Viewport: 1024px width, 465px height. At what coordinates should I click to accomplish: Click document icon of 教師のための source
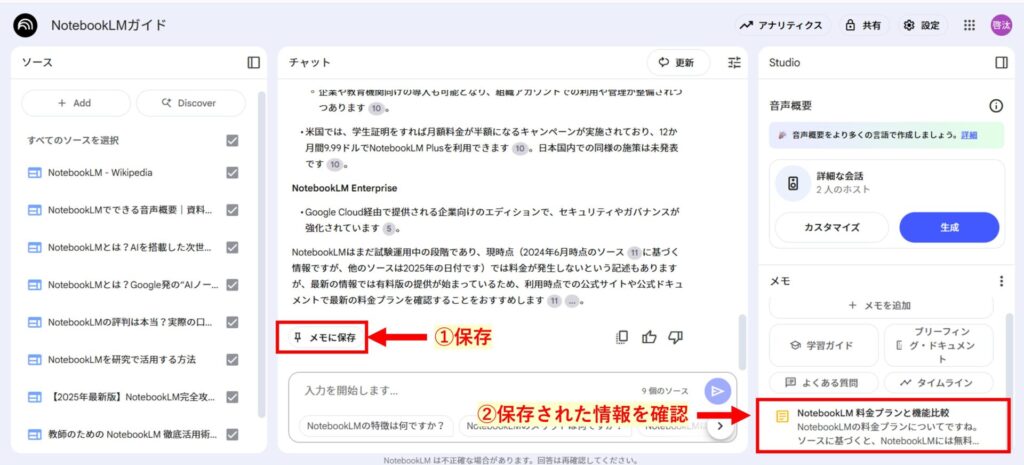35,434
